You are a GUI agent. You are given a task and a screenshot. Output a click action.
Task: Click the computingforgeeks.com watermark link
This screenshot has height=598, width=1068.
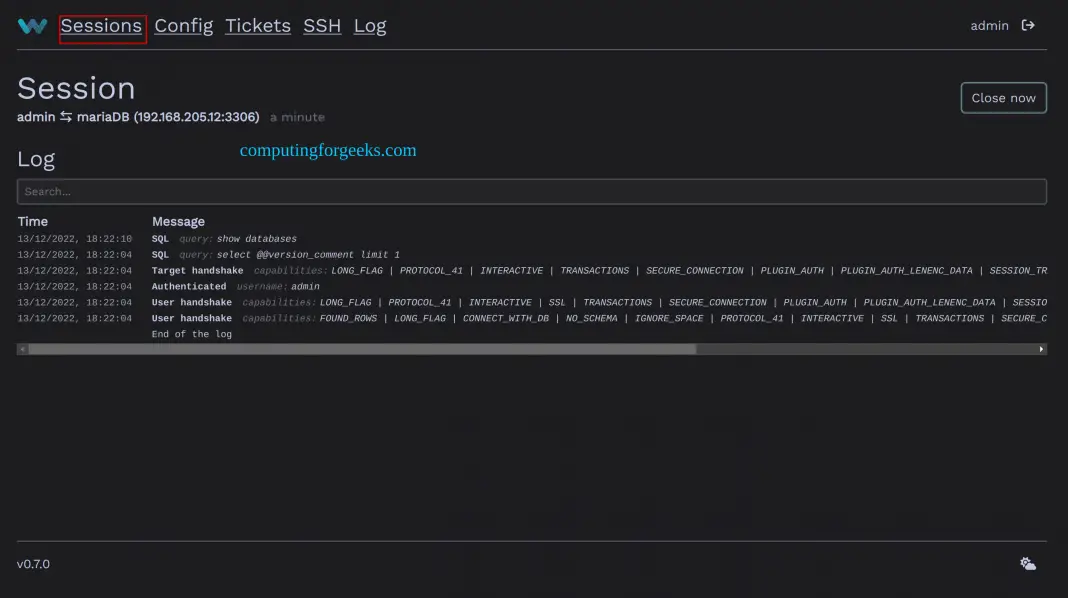327,150
